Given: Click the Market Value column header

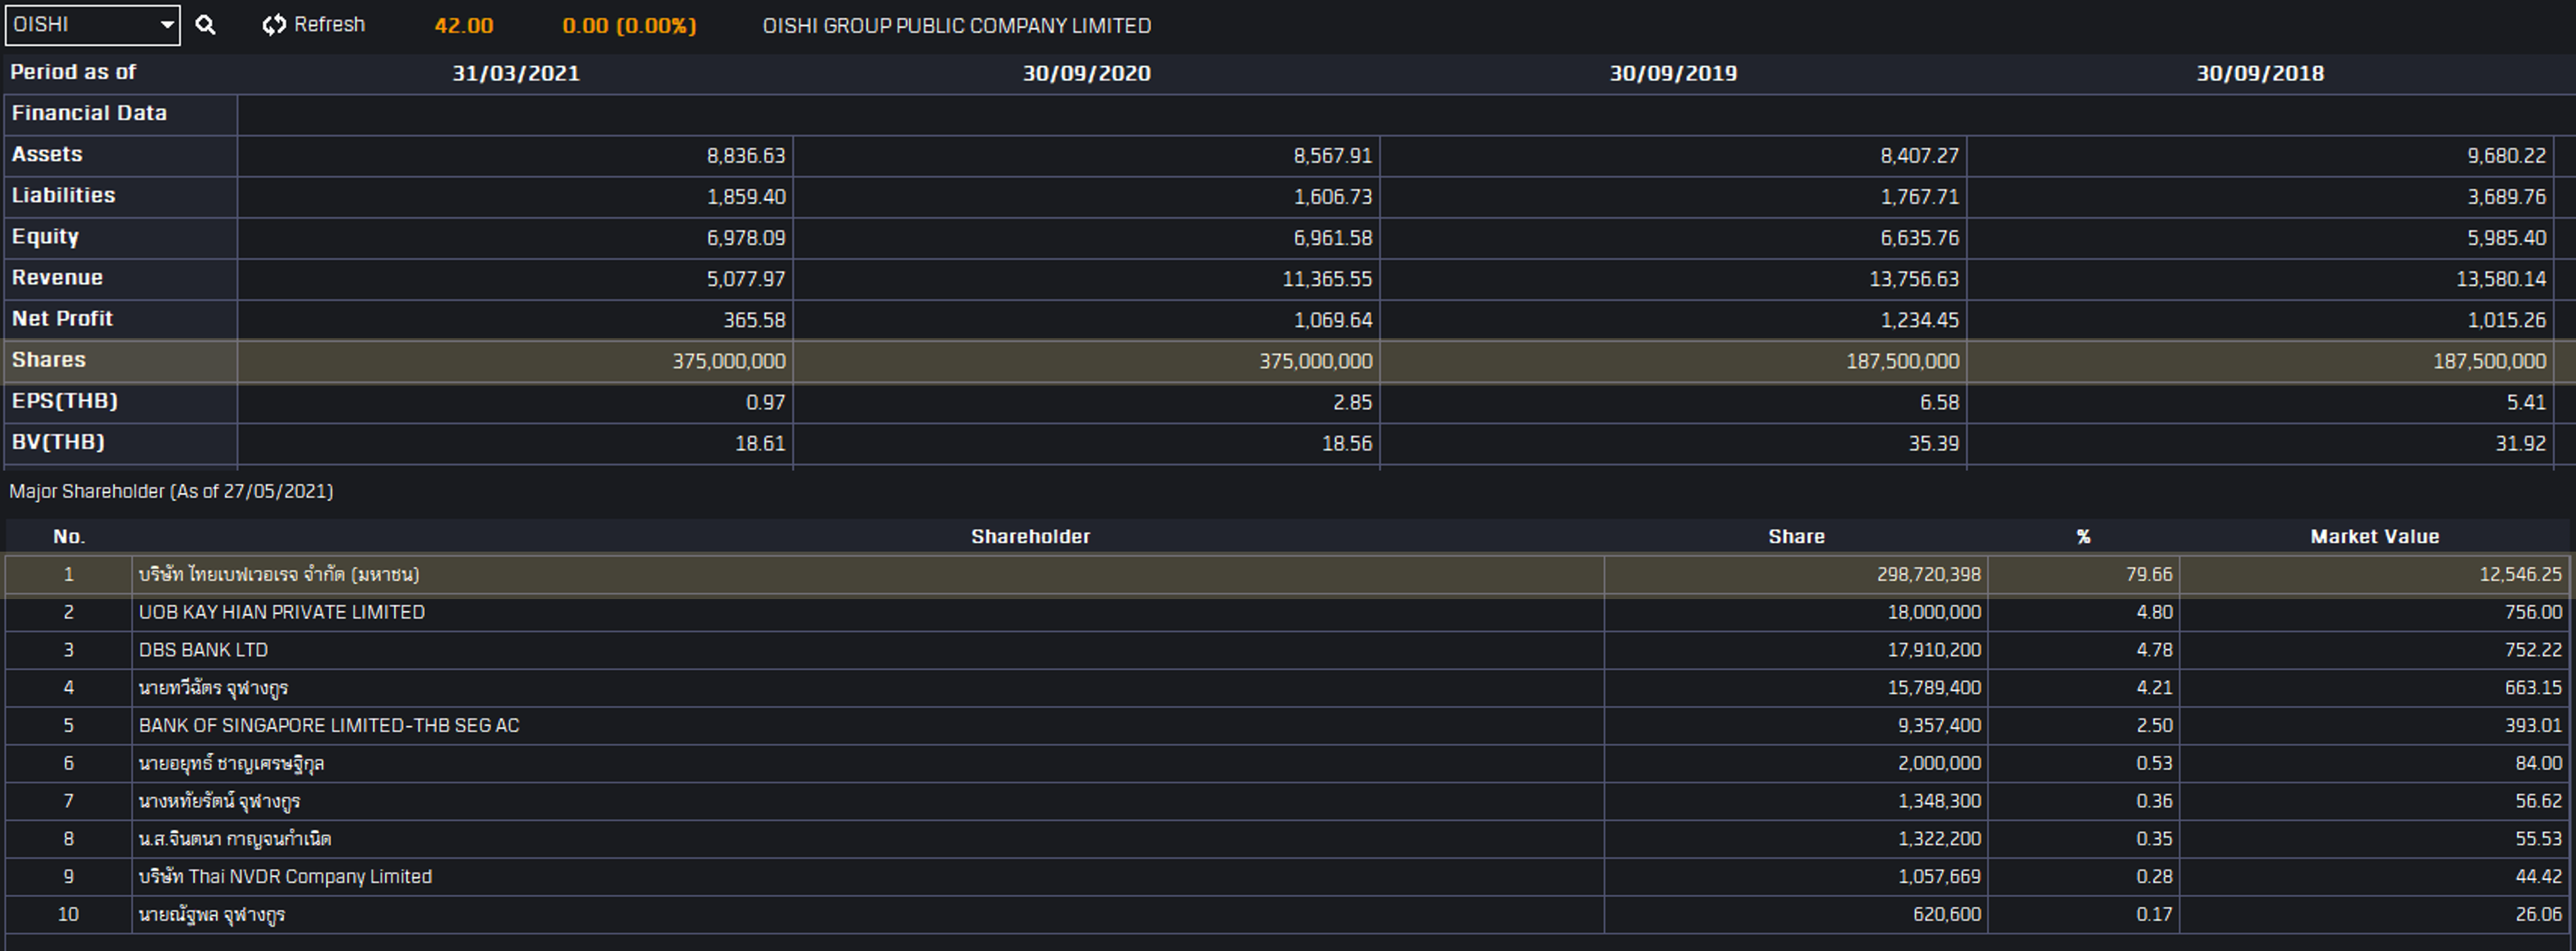Looking at the screenshot, I should point(2375,537).
